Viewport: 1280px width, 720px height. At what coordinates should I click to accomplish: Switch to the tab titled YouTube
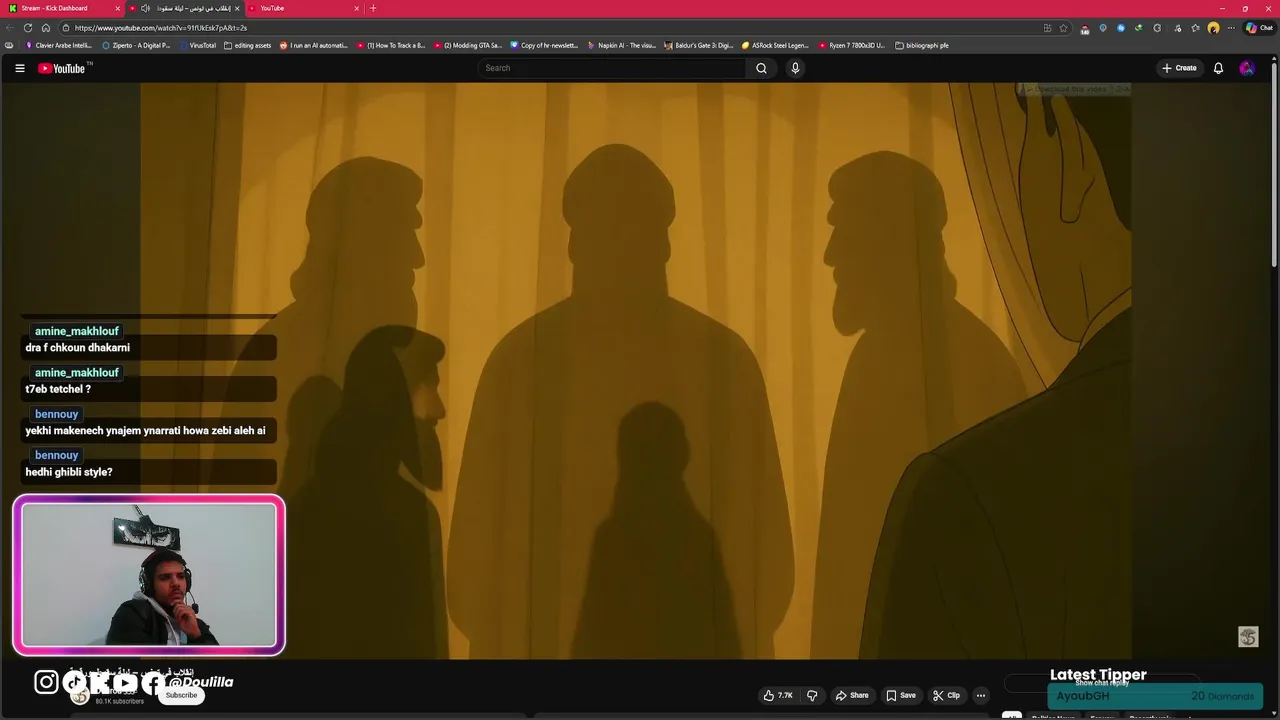(x=305, y=8)
